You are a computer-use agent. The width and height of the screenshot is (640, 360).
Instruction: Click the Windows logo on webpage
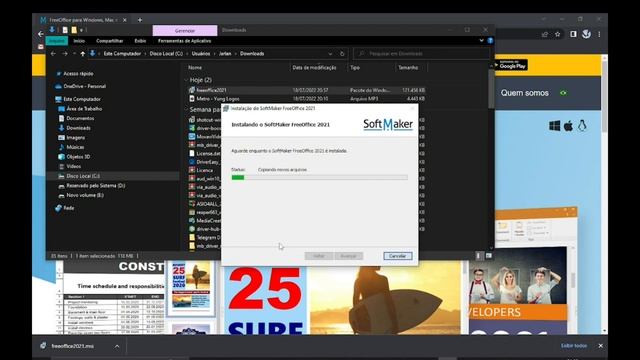click(554, 126)
